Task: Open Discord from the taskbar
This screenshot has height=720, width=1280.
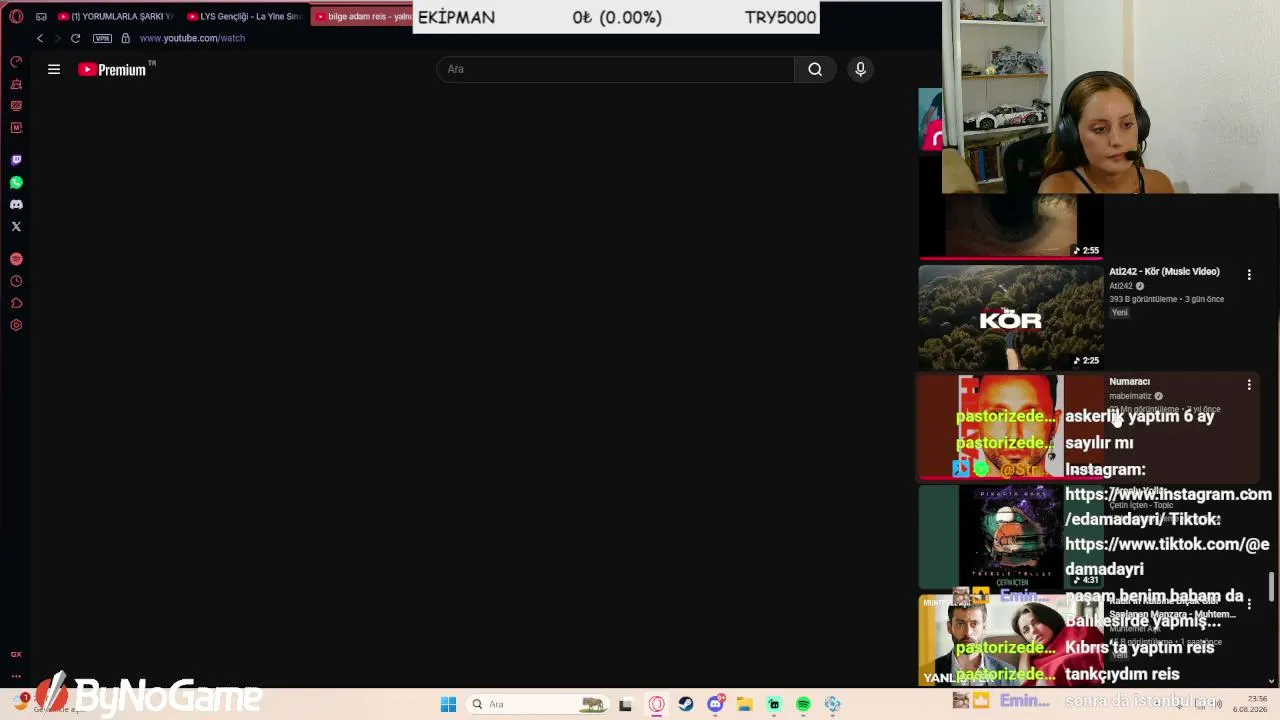Action: click(715, 704)
